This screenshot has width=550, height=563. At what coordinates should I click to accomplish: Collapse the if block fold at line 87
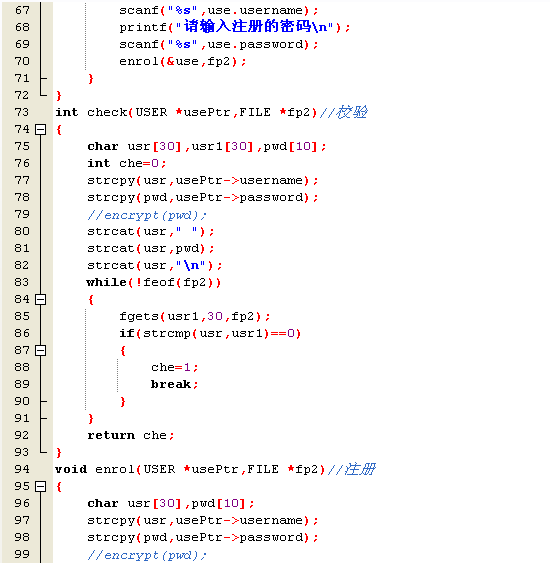pyautogui.click(x=41, y=350)
